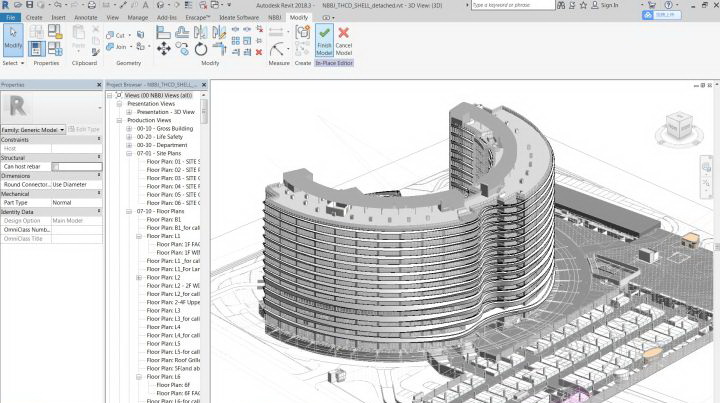Viewport: 720px width, 403px height.
Task: Open the Select dropdown under Modify
Action: coord(16,63)
